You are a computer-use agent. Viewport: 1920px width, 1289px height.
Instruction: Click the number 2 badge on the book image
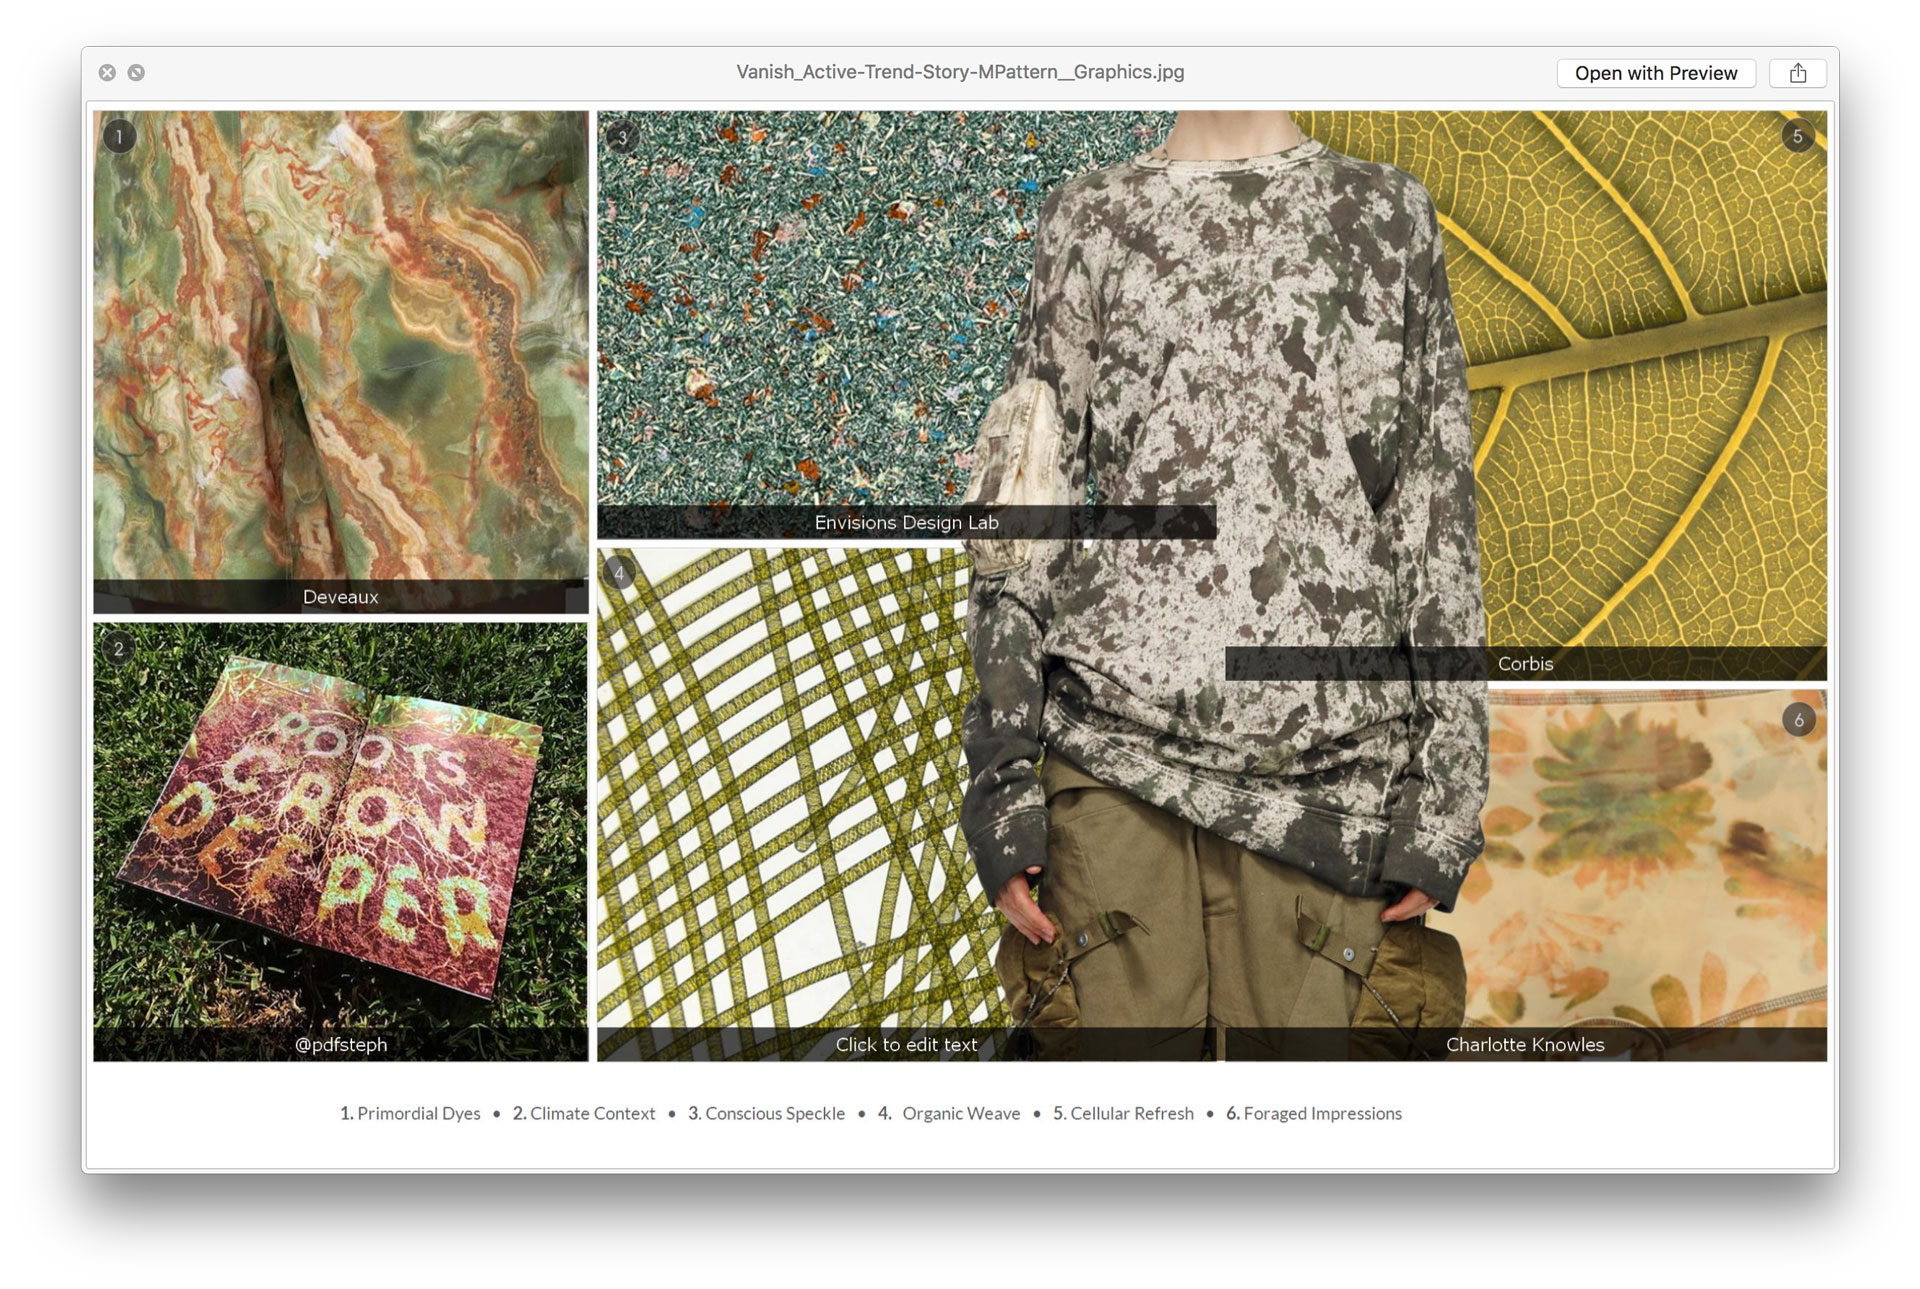coord(118,649)
